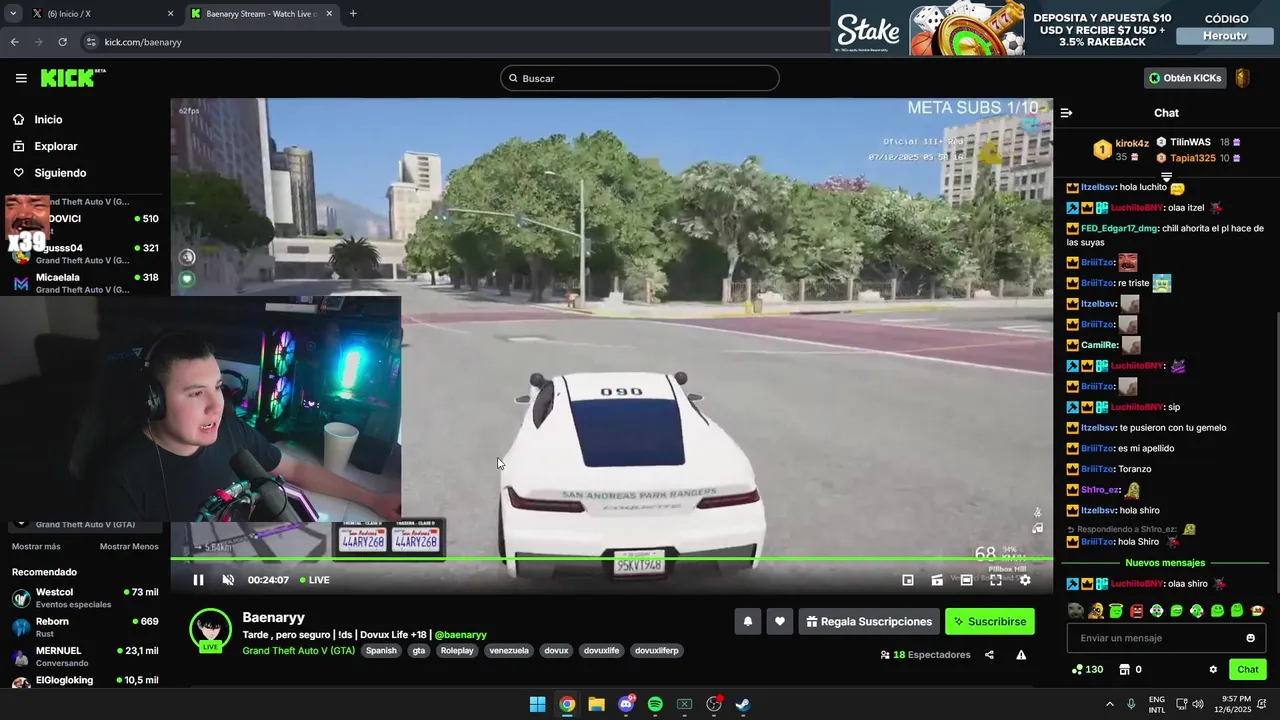This screenshot has width=1280, height=720.
Task: Open Grand Theft Auto V (GTA) category link
Action: [x=298, y=650]
